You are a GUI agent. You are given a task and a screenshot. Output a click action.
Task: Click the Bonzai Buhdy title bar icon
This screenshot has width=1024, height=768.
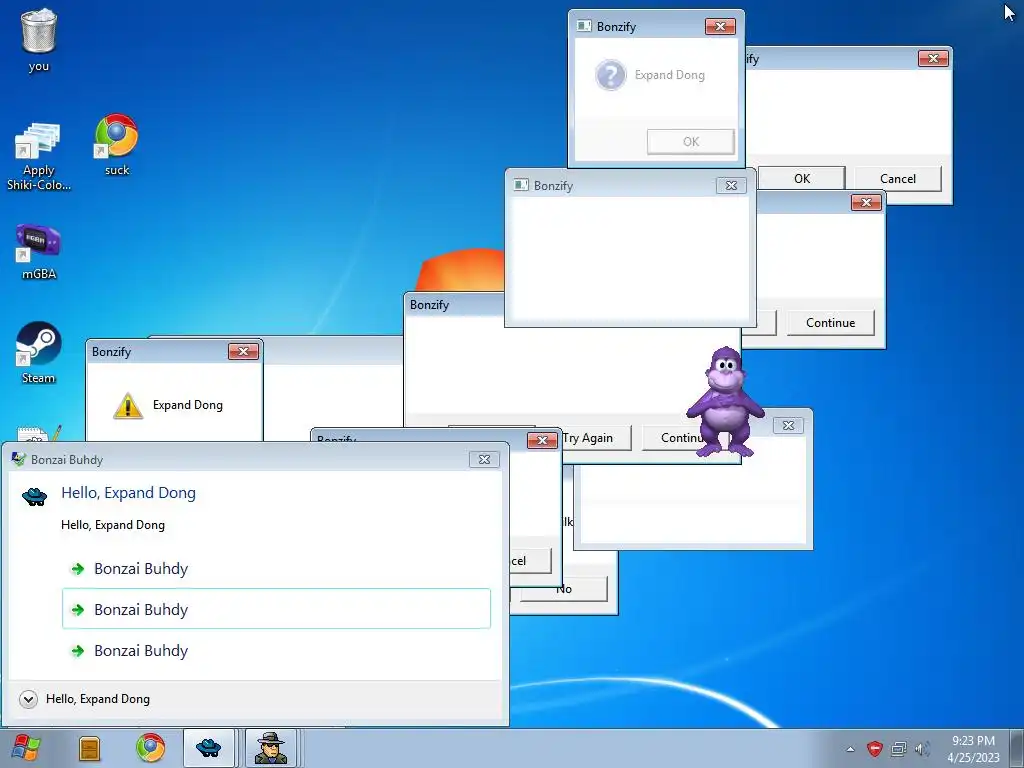[18, 459]
